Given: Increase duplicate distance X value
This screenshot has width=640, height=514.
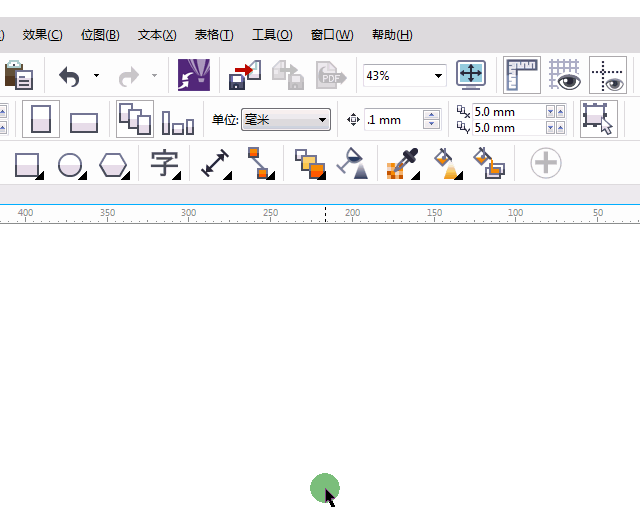Looking at the screenshot, I should coord(560,111).
